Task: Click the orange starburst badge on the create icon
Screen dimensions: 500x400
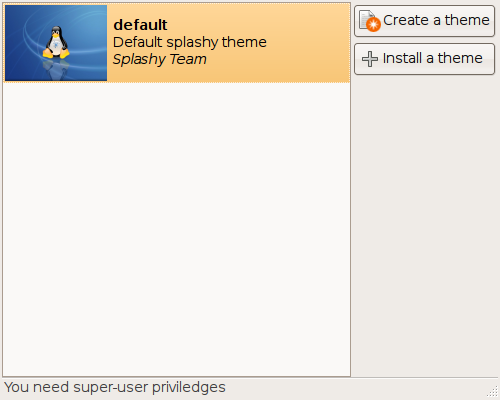Action: tap(373, 24)
